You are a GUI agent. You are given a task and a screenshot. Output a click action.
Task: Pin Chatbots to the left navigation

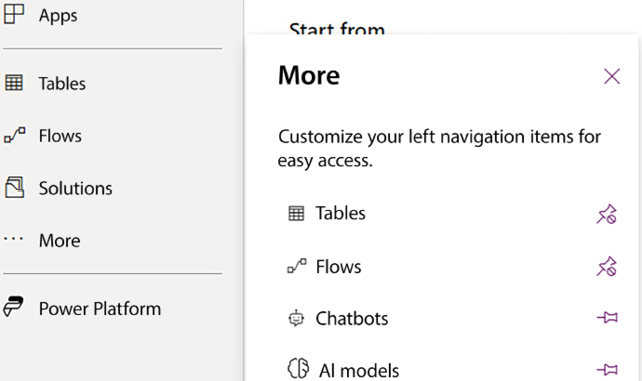coord(607,317)
